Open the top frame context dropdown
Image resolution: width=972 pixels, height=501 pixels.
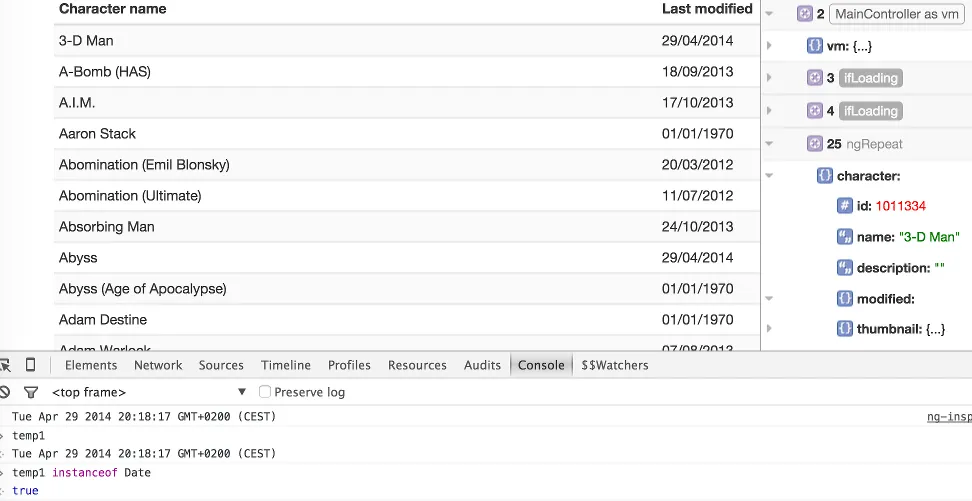pos(148,392)
